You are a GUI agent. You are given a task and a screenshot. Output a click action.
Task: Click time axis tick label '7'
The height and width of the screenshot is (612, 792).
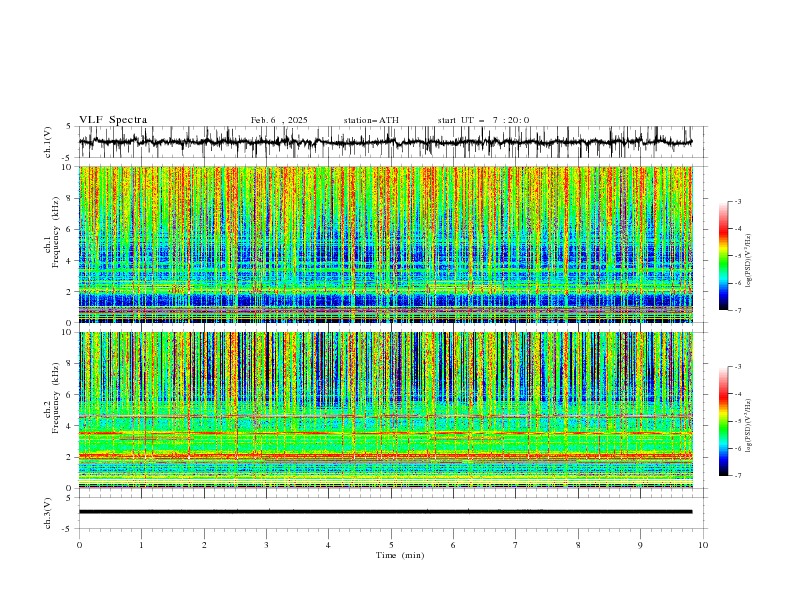pos(516,545)
